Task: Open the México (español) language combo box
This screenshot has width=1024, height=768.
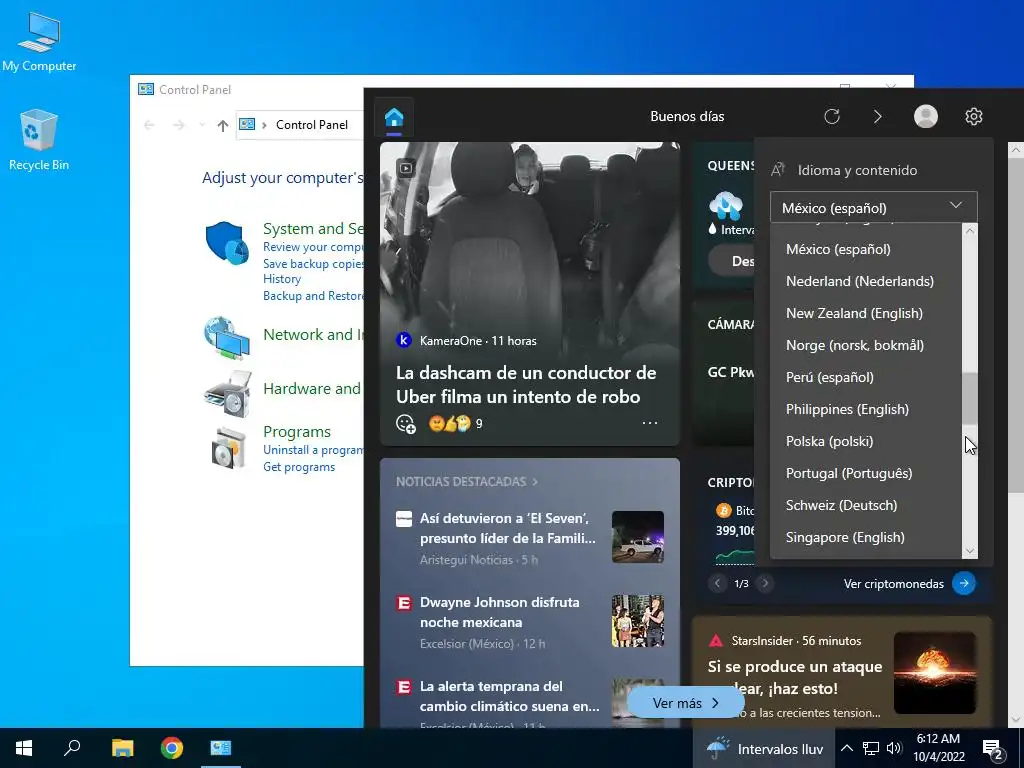Action: click(873, 208)
